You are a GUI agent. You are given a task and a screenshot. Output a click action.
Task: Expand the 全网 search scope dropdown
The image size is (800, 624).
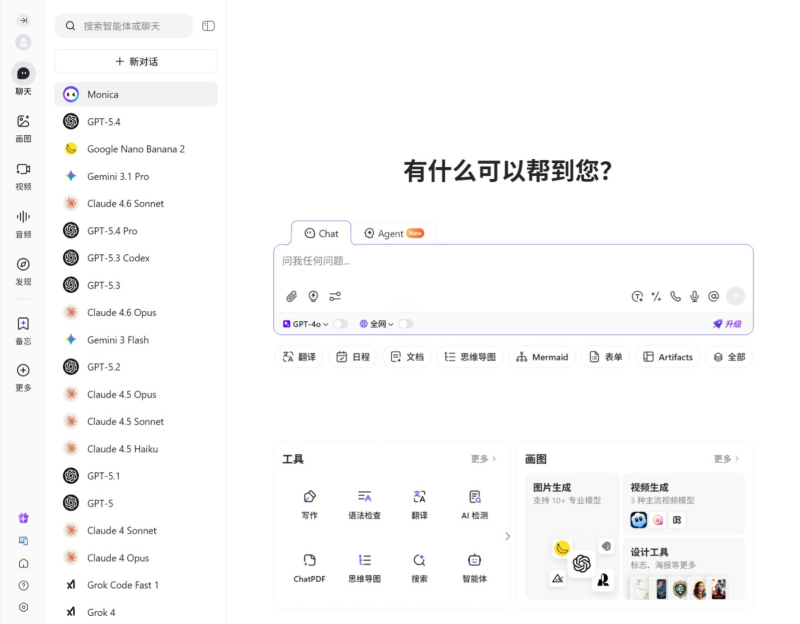tap(376, 324)
